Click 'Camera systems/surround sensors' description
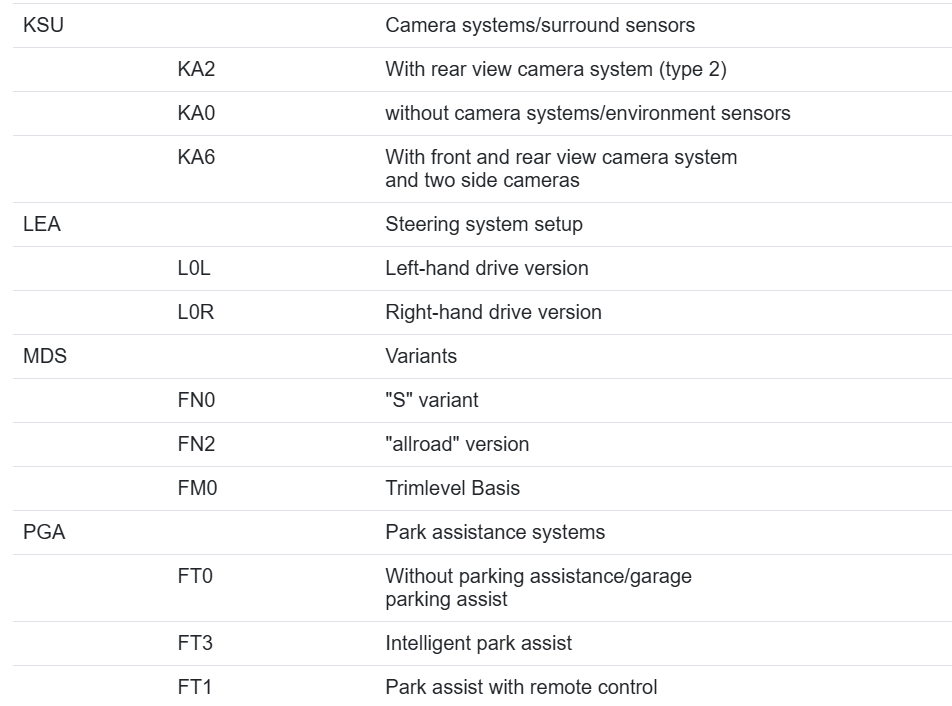This screenshot has height=706, width=952. 540,25
